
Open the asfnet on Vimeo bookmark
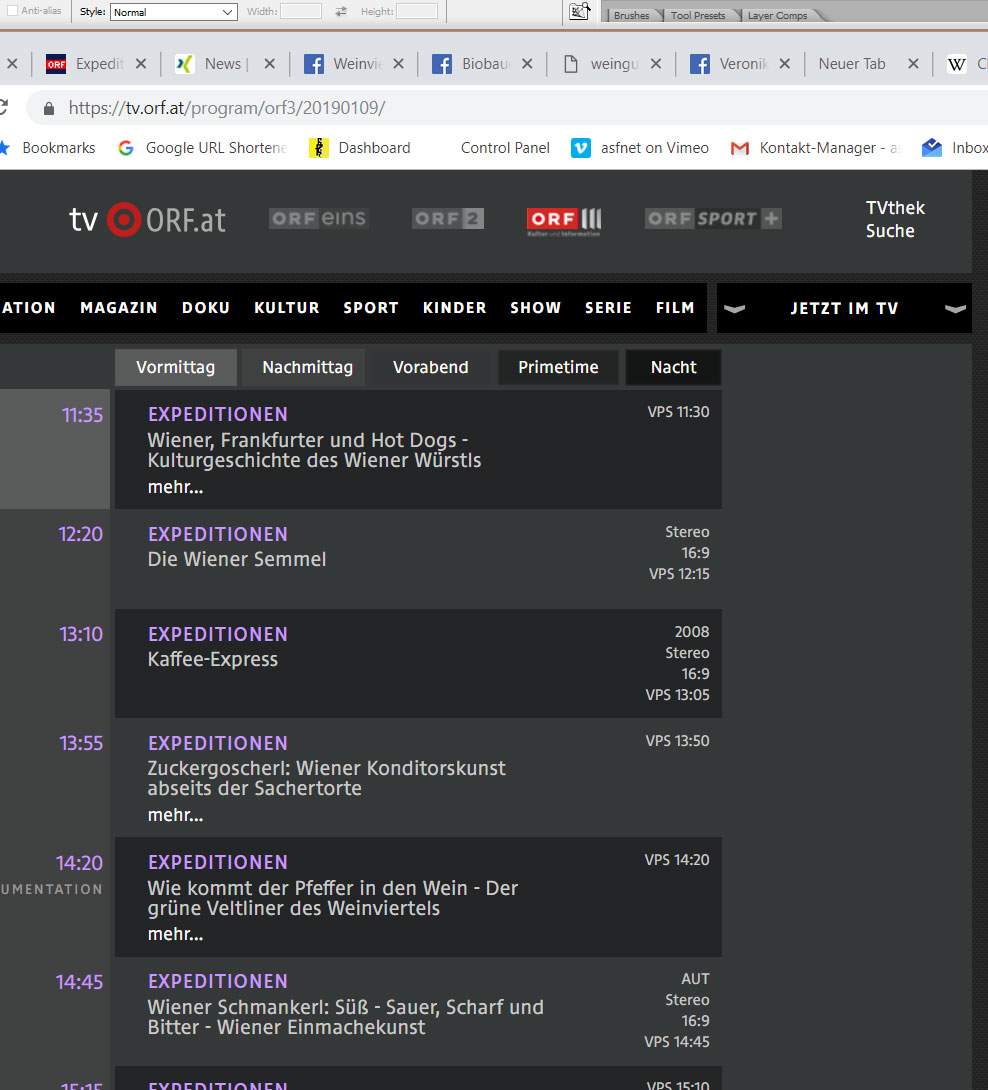(x=640, y=148)
